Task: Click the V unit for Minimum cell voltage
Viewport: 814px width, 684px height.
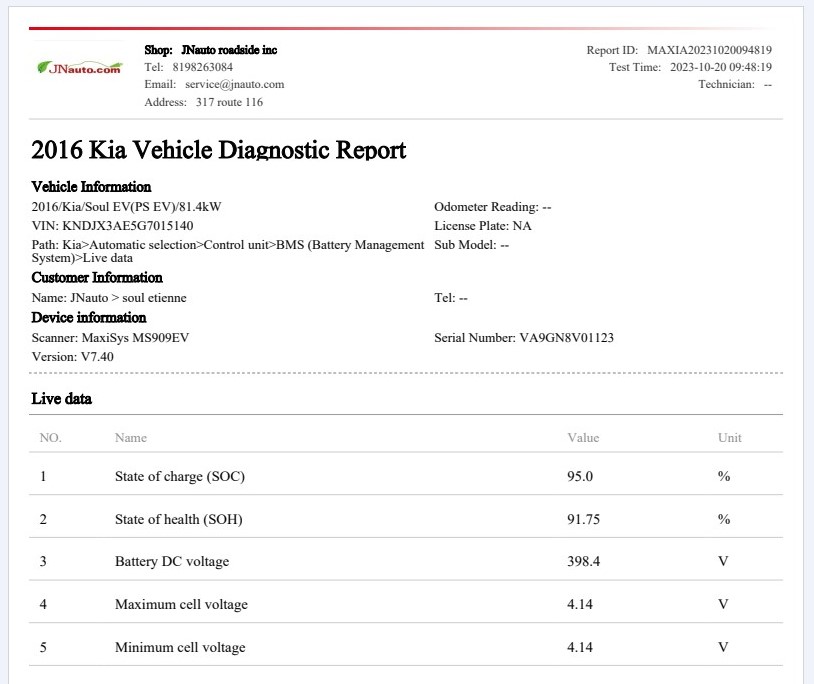Action: [723, 648]
